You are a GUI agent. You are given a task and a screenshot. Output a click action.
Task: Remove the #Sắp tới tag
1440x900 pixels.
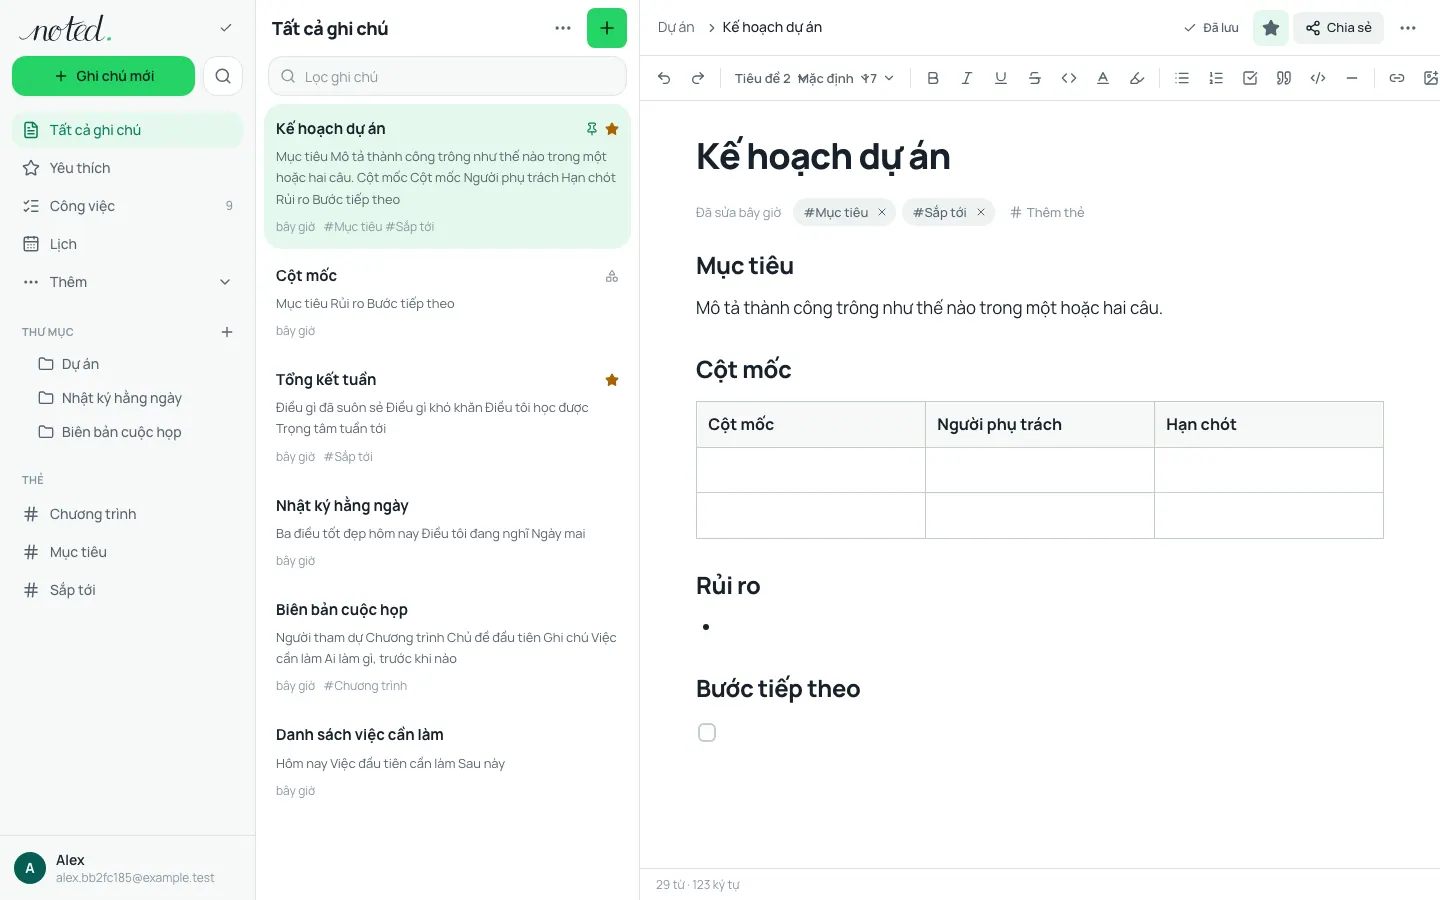coord(981,212)
